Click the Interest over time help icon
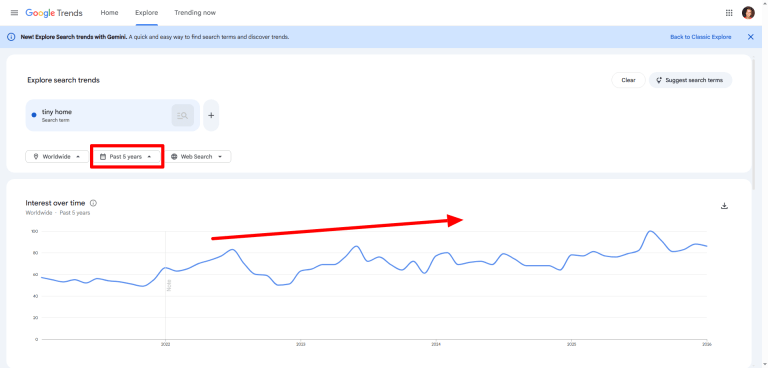Screen dimensions: 768x368 94,203
